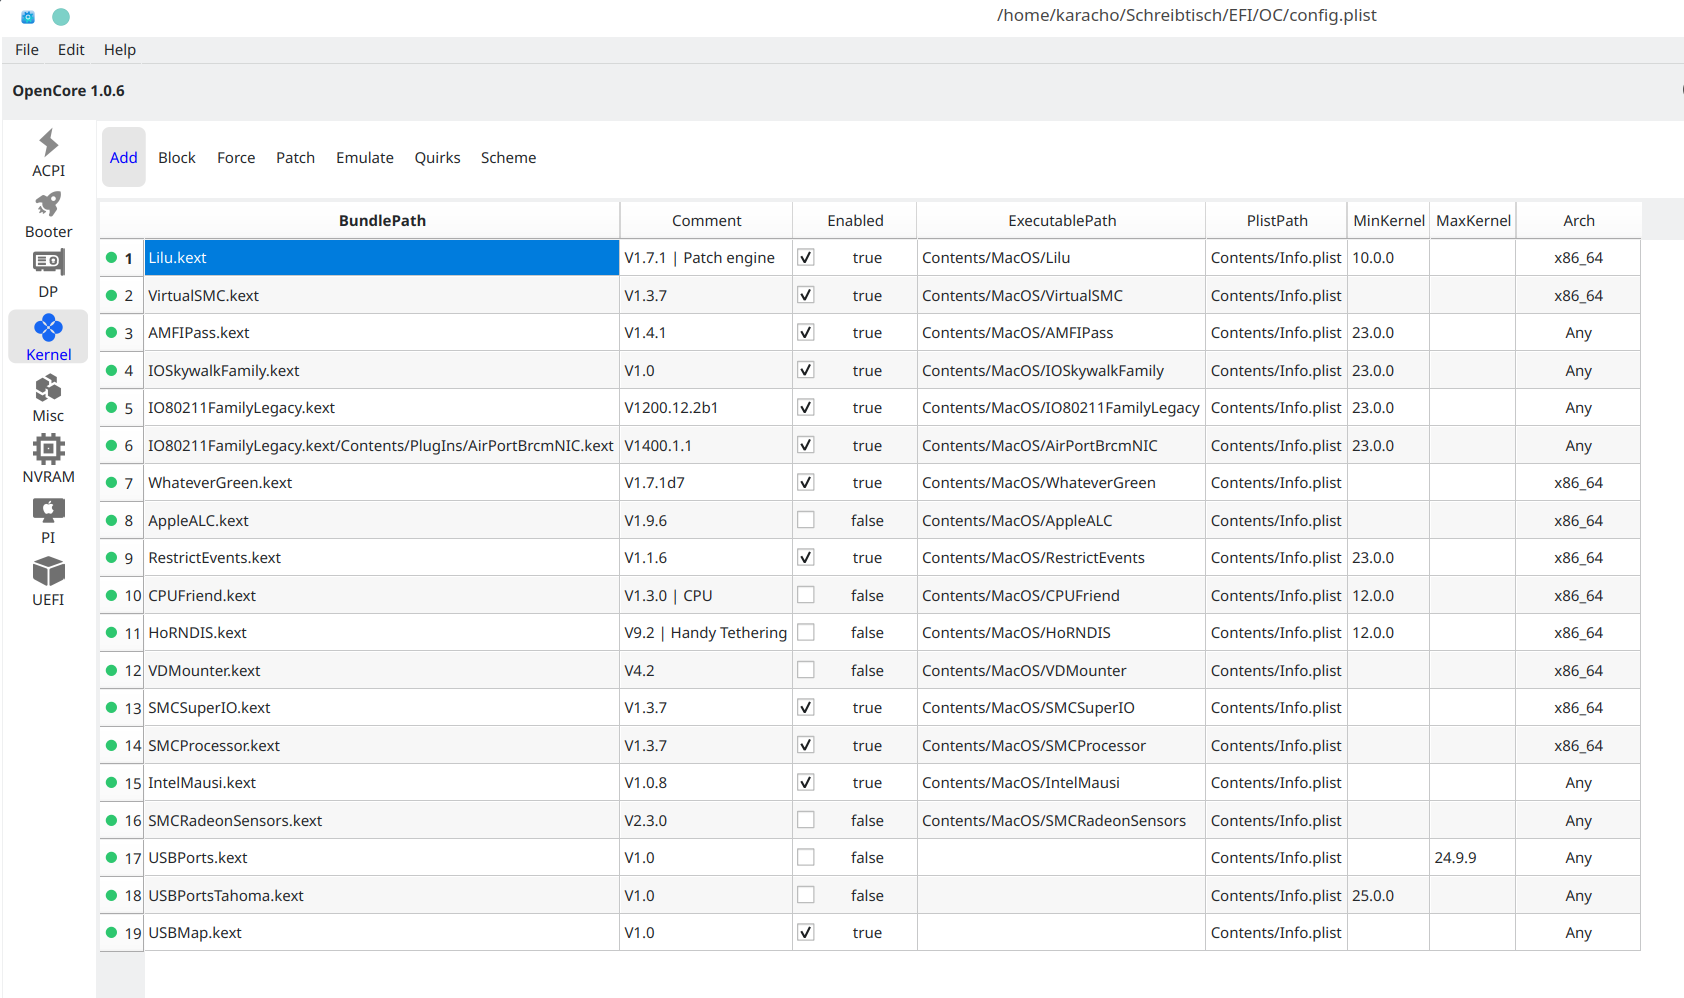Open the NVRAM chip icon
This screenshot has height=998, width=1684.
coord(48,450)
